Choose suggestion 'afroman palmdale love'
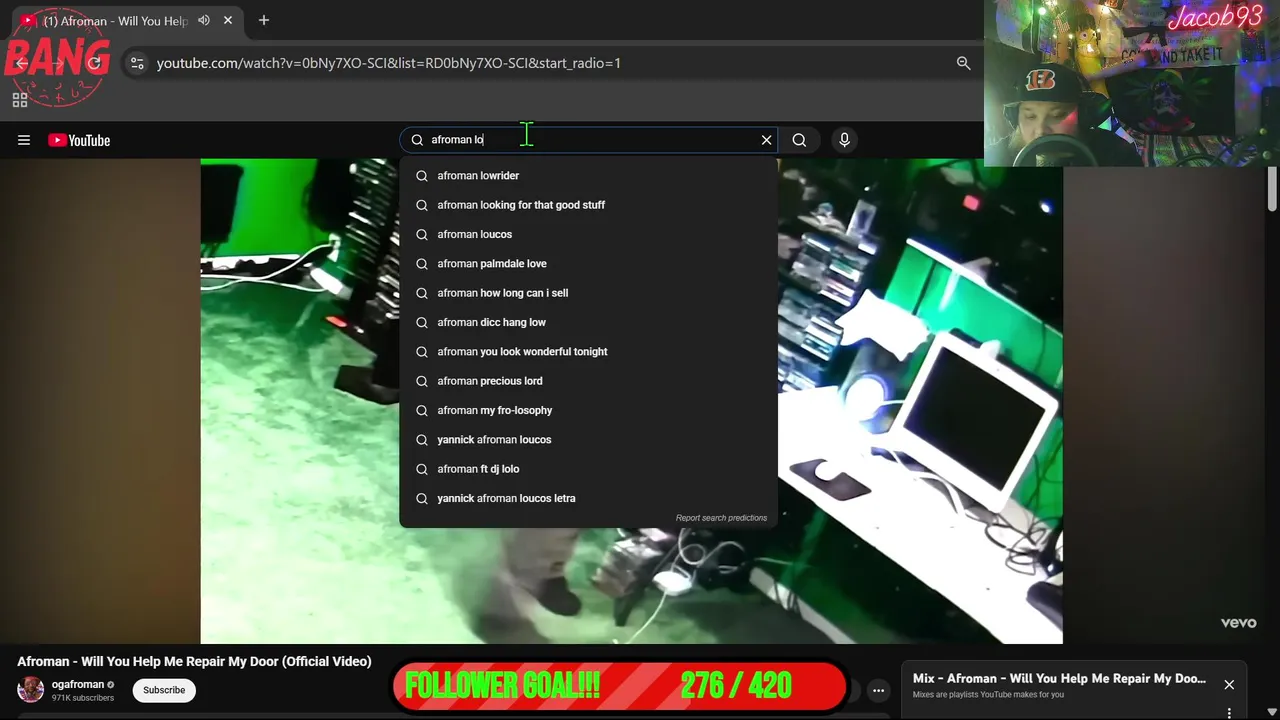Image resolution: width=1280 pixels, height=720 pixels. [x=588, y=264]
